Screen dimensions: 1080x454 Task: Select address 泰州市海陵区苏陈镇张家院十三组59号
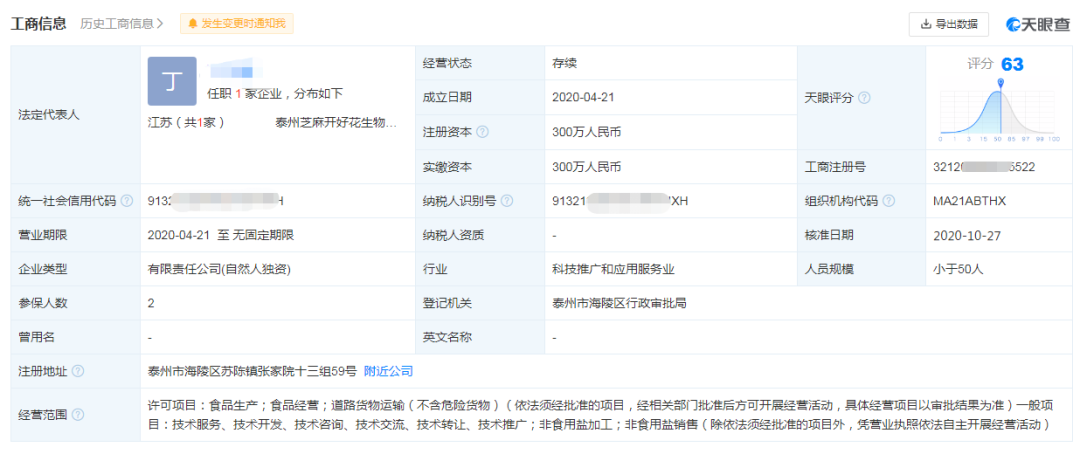click(252, 371)
